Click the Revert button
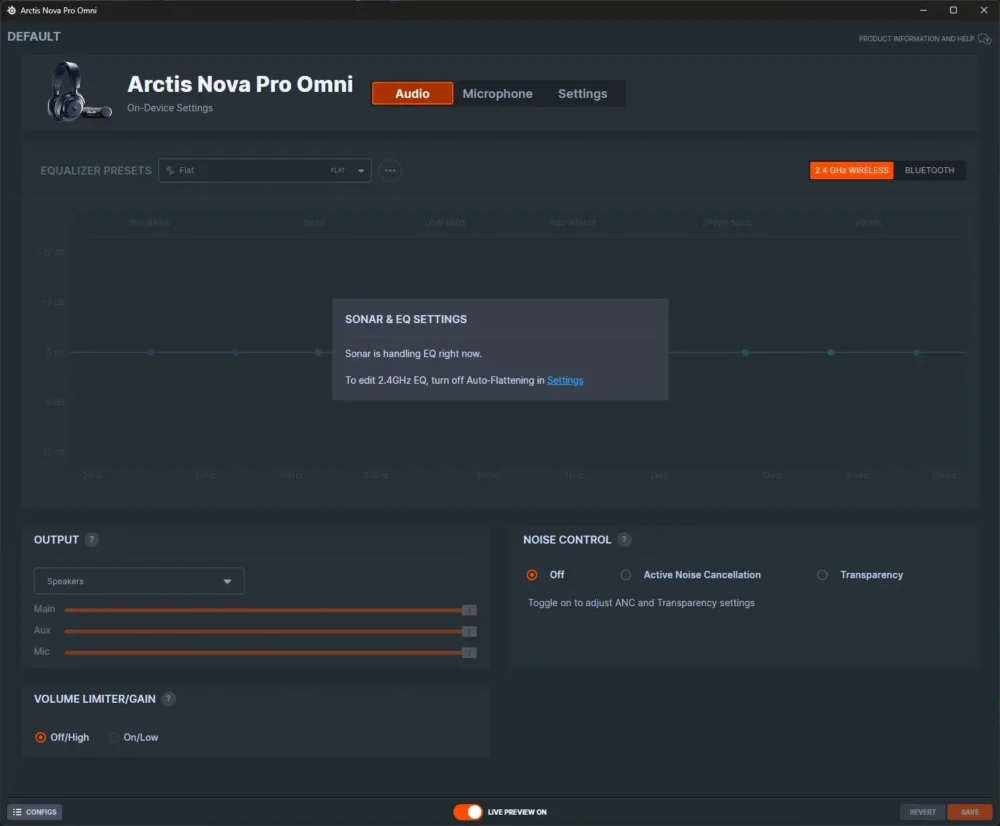1000x826 pixels. [922, 812]
